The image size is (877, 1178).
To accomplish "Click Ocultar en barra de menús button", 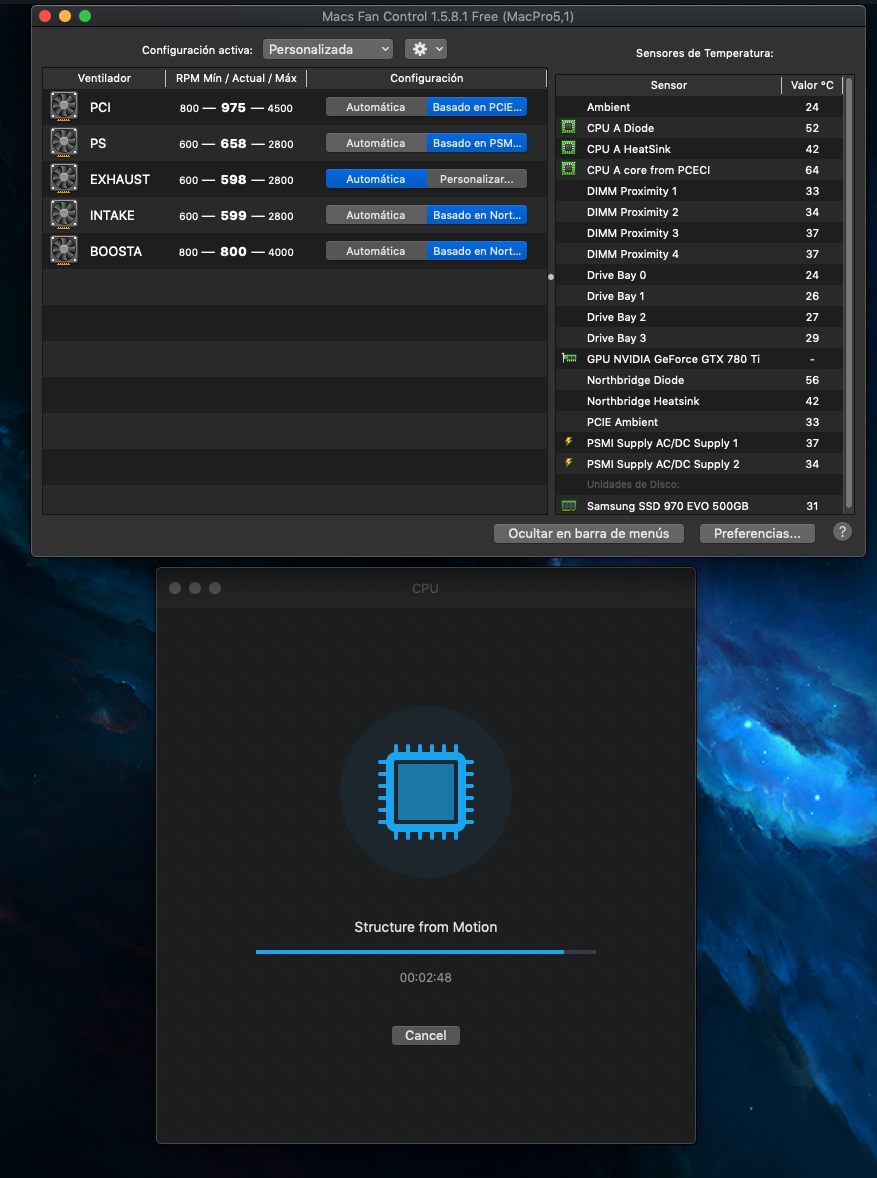I will tap(588, 533).
